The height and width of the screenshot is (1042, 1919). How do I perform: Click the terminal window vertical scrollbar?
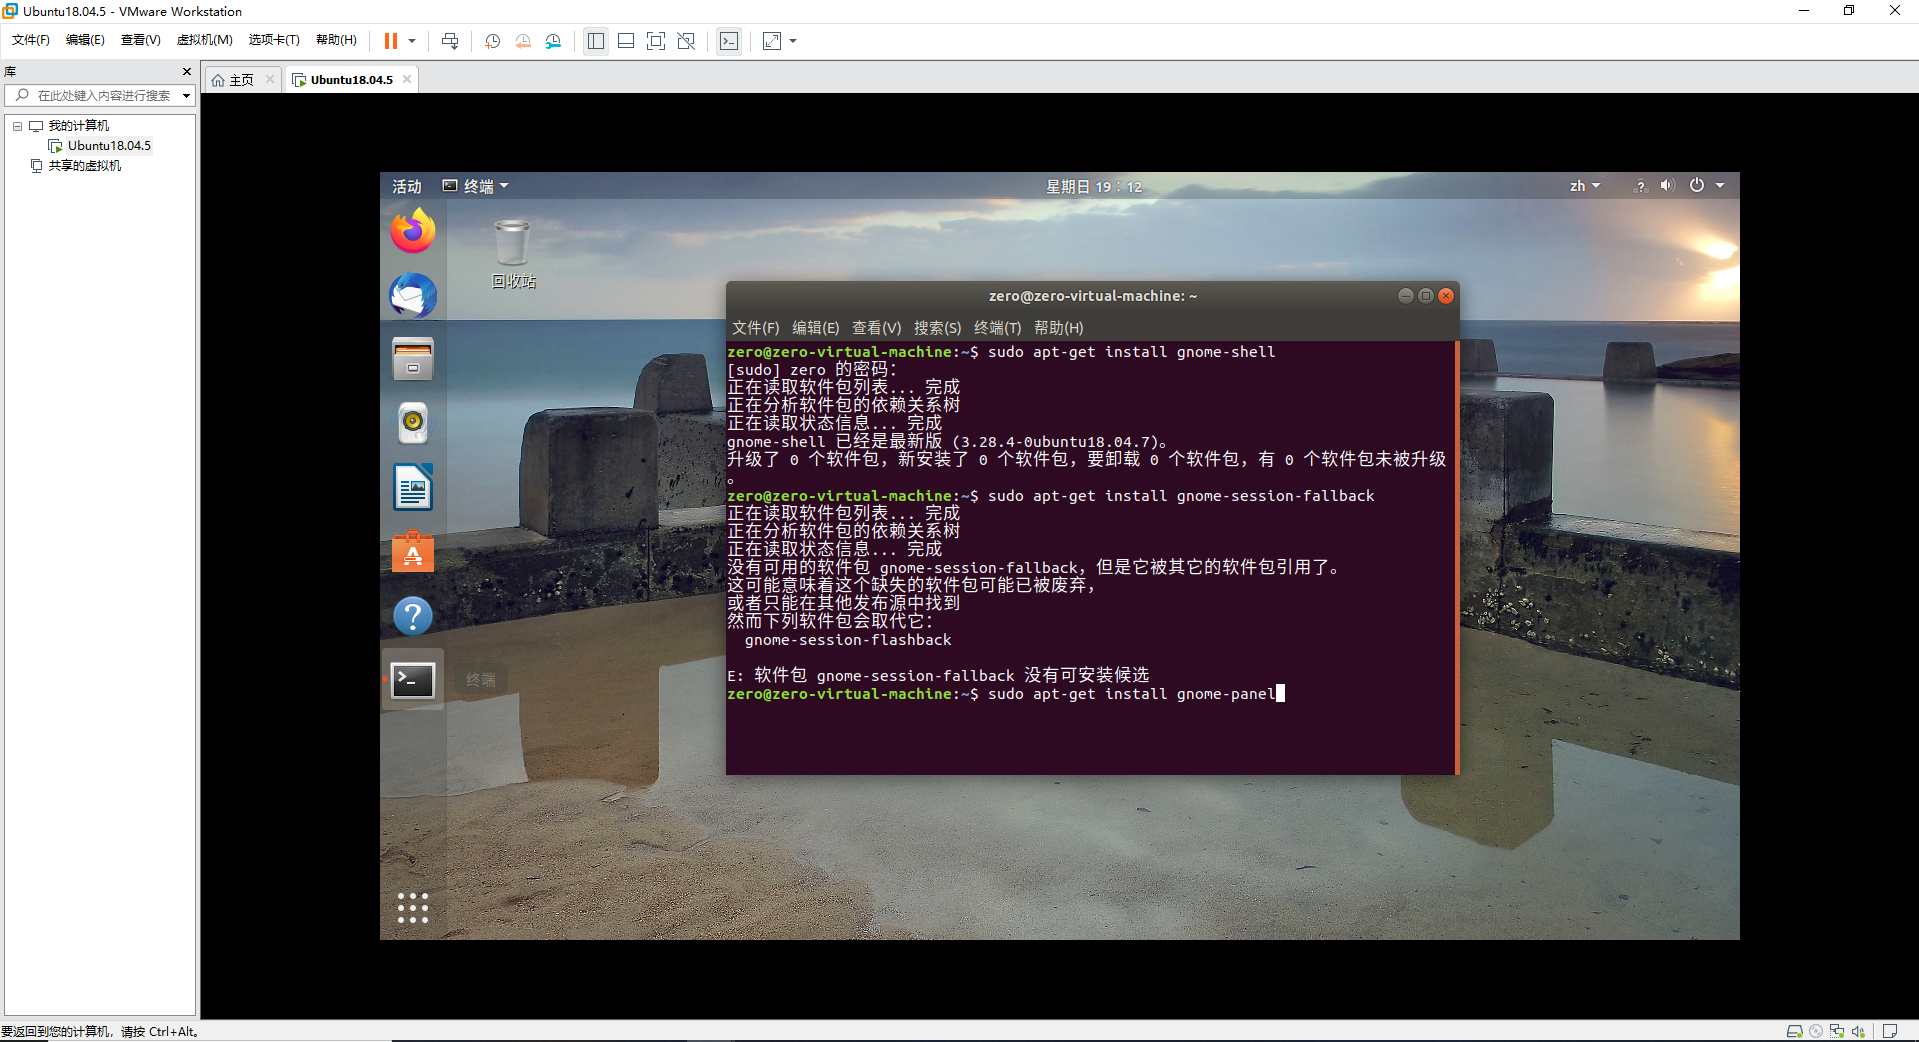[1457, 557]
